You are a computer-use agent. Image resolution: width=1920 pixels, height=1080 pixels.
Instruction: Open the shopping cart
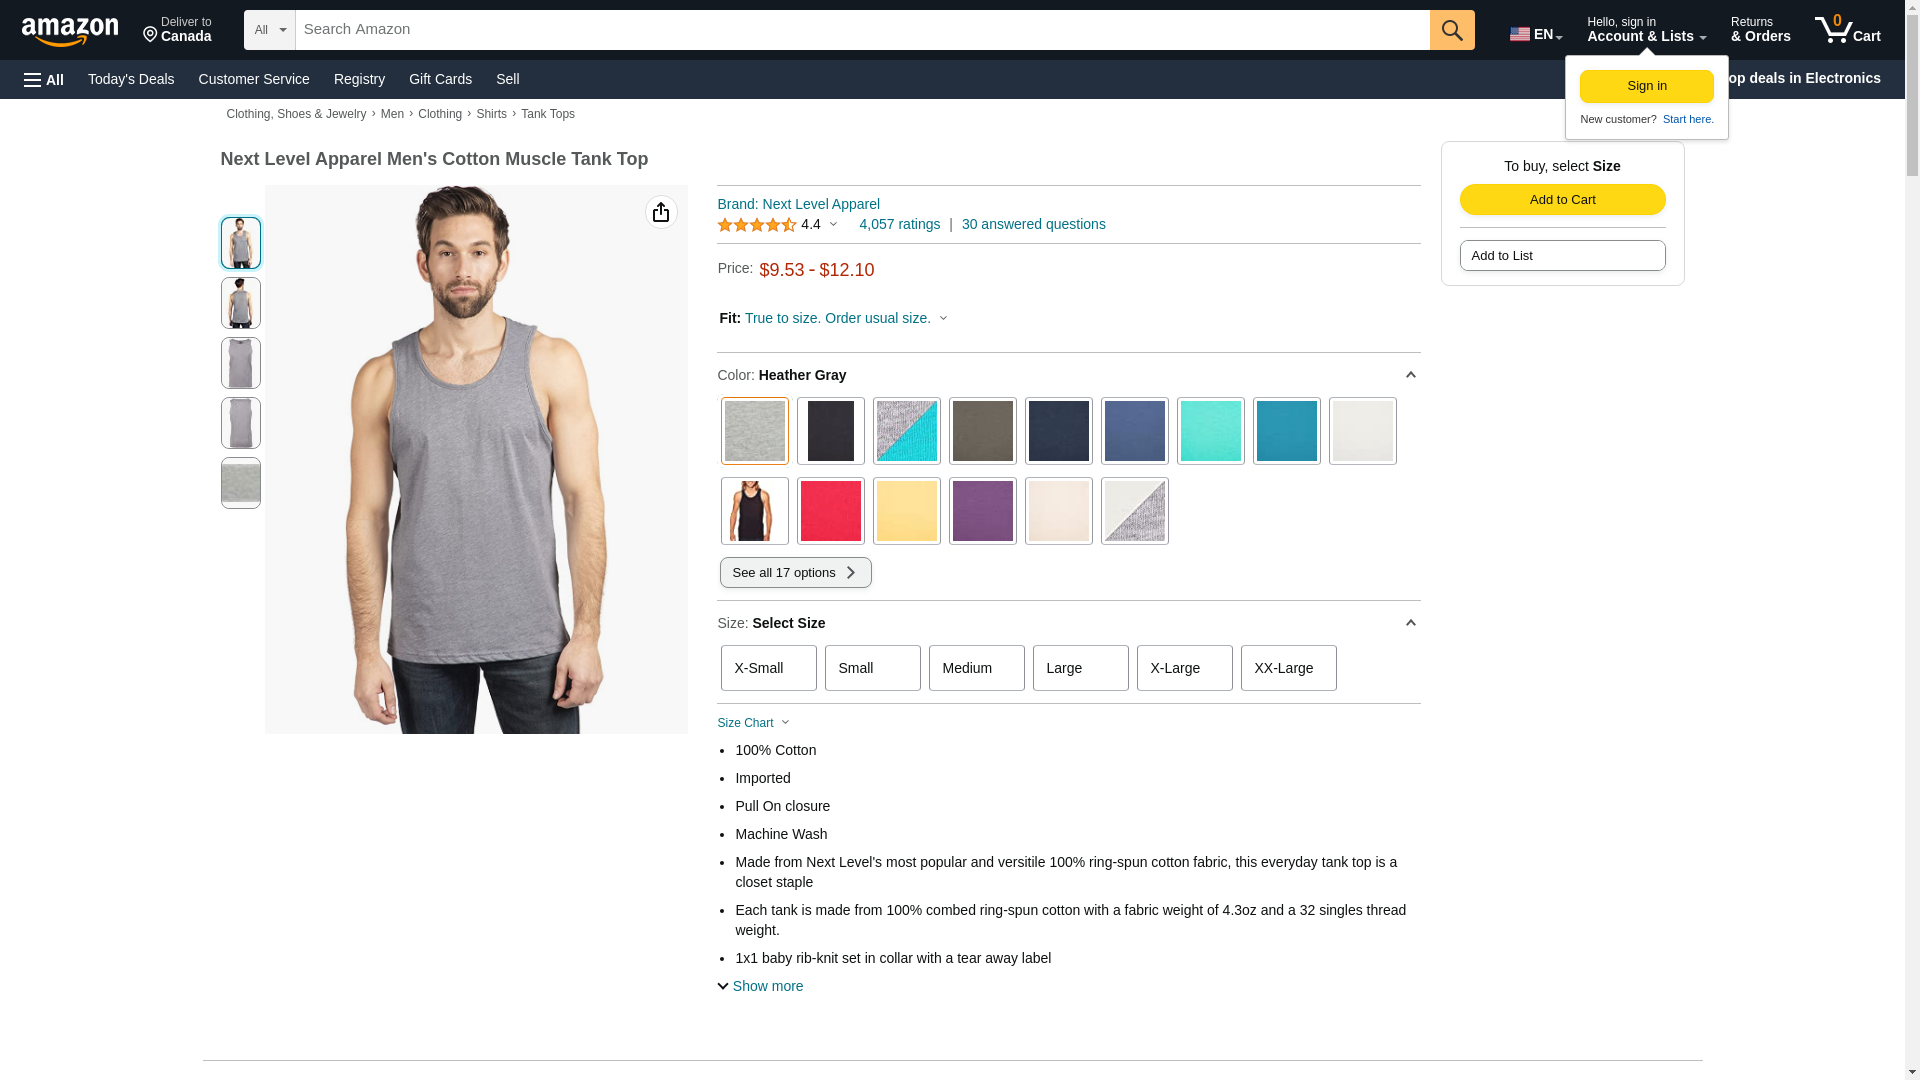(x=1847, y=30)
